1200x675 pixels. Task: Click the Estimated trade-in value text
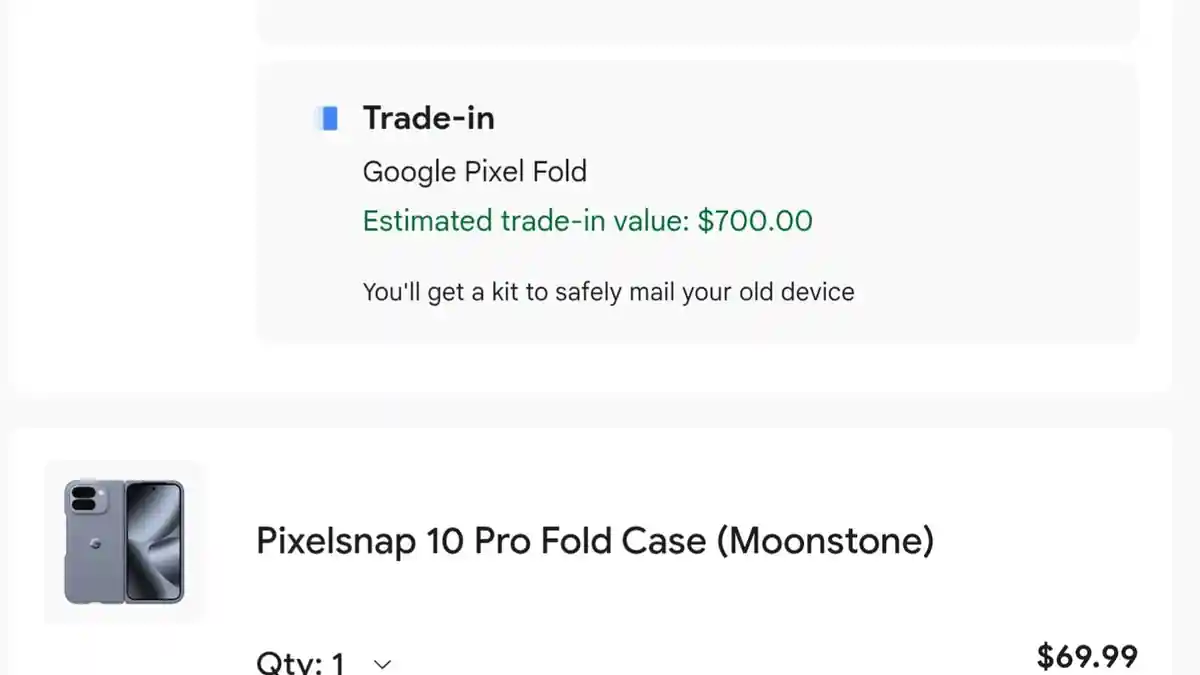(x=525, y=220)
